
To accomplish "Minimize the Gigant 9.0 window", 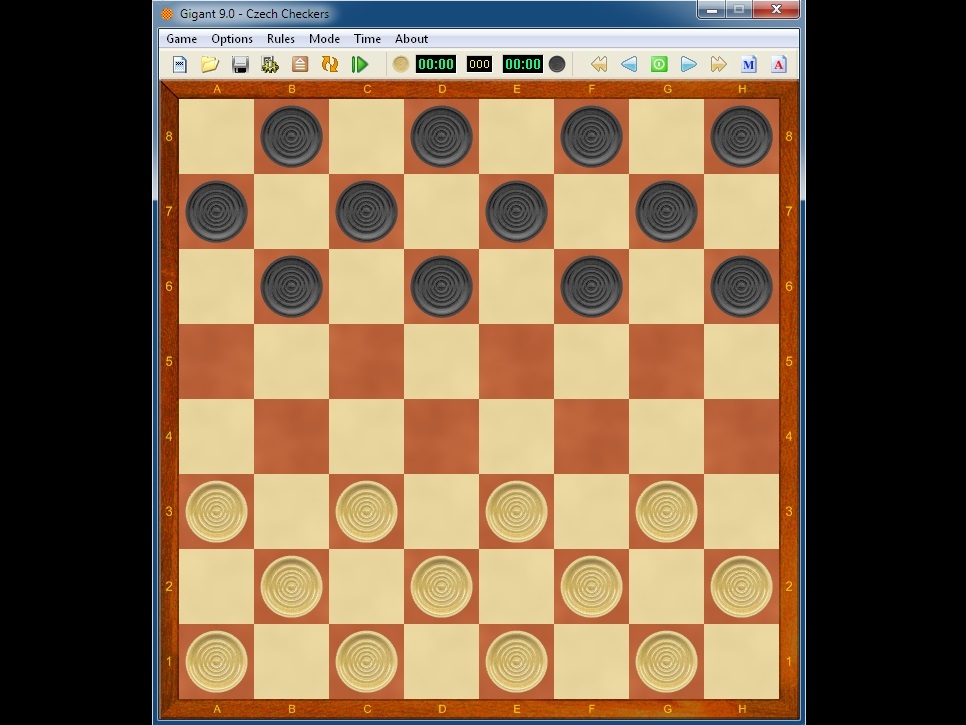I will 711,9.
